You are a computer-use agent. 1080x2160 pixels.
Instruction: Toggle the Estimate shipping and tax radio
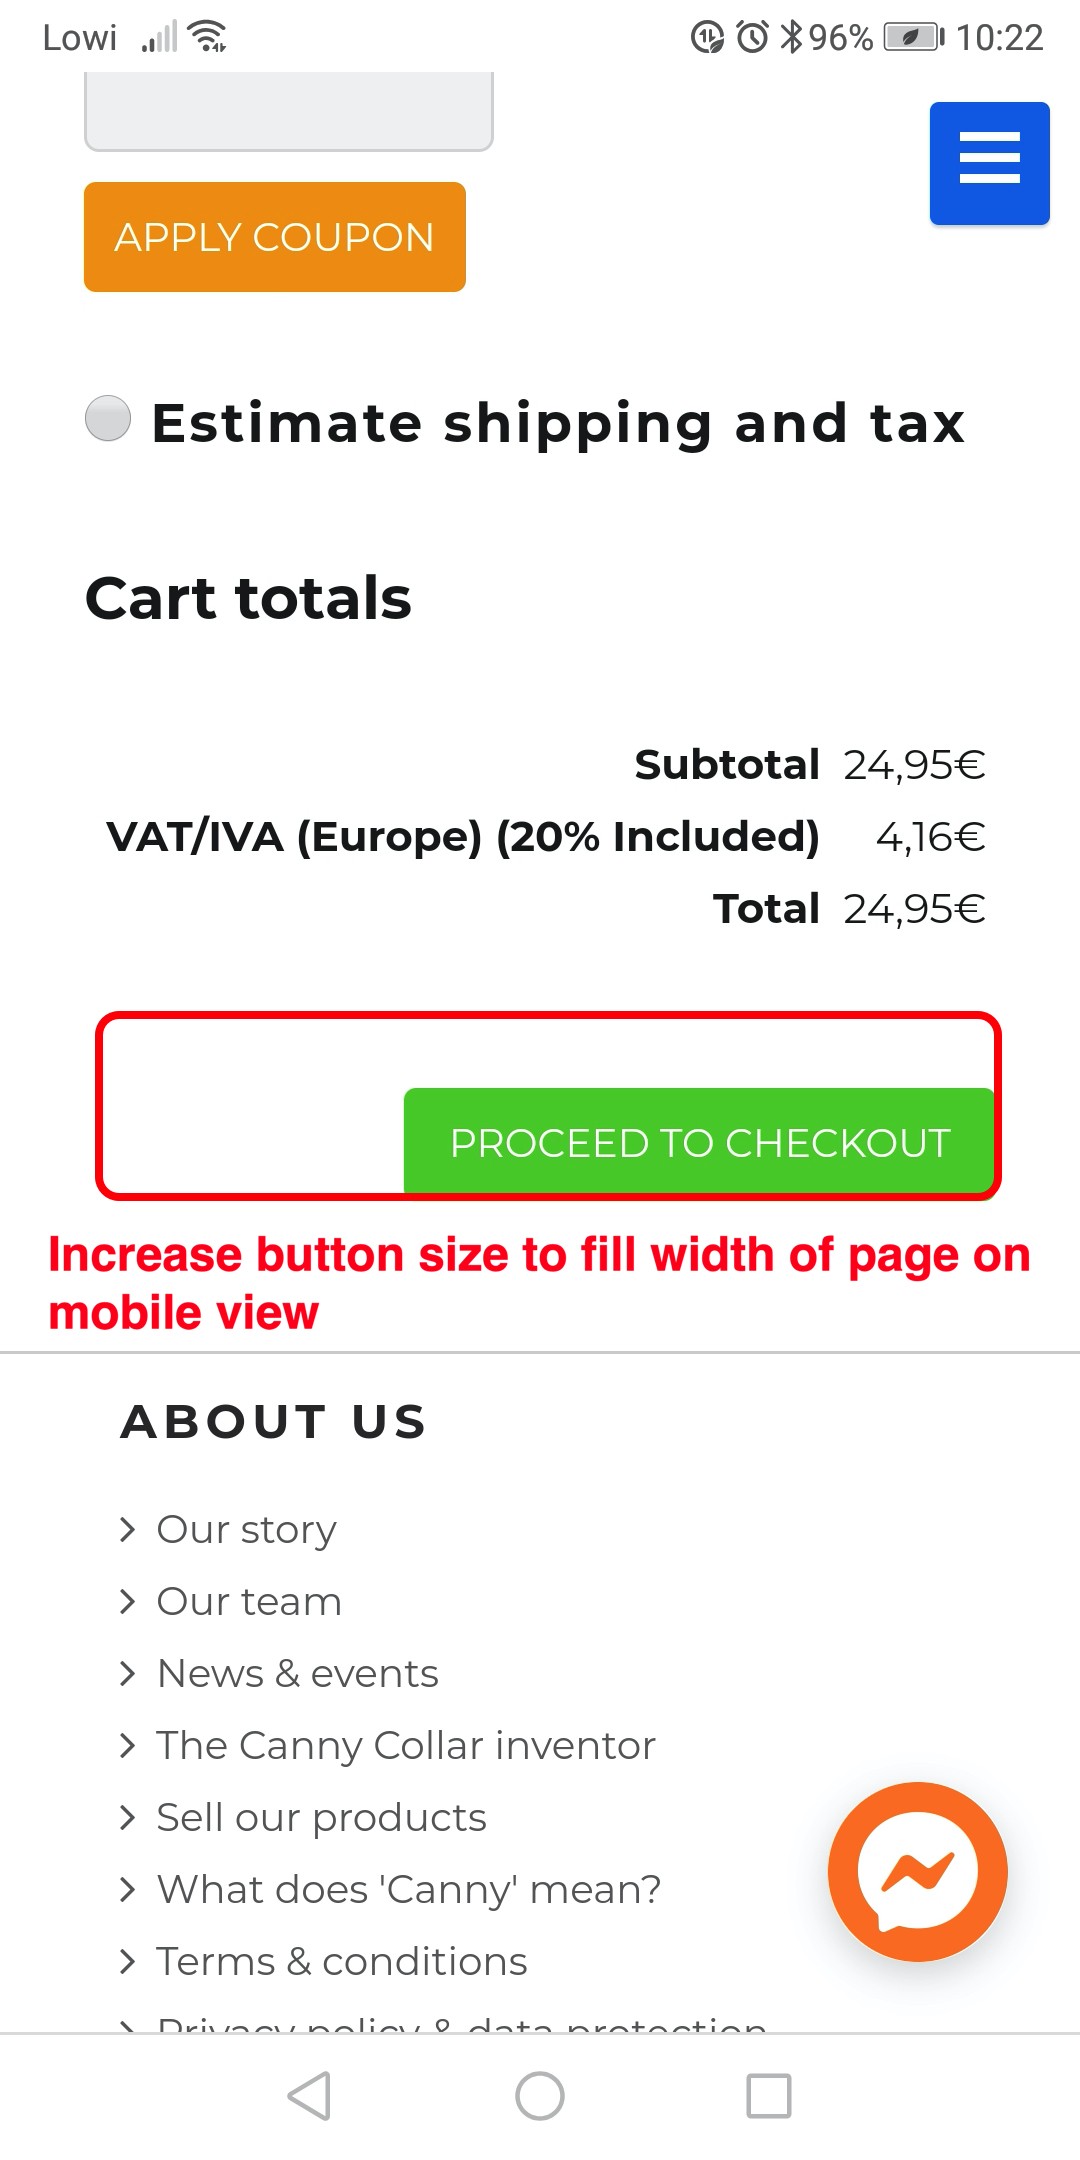click(108, 419)
